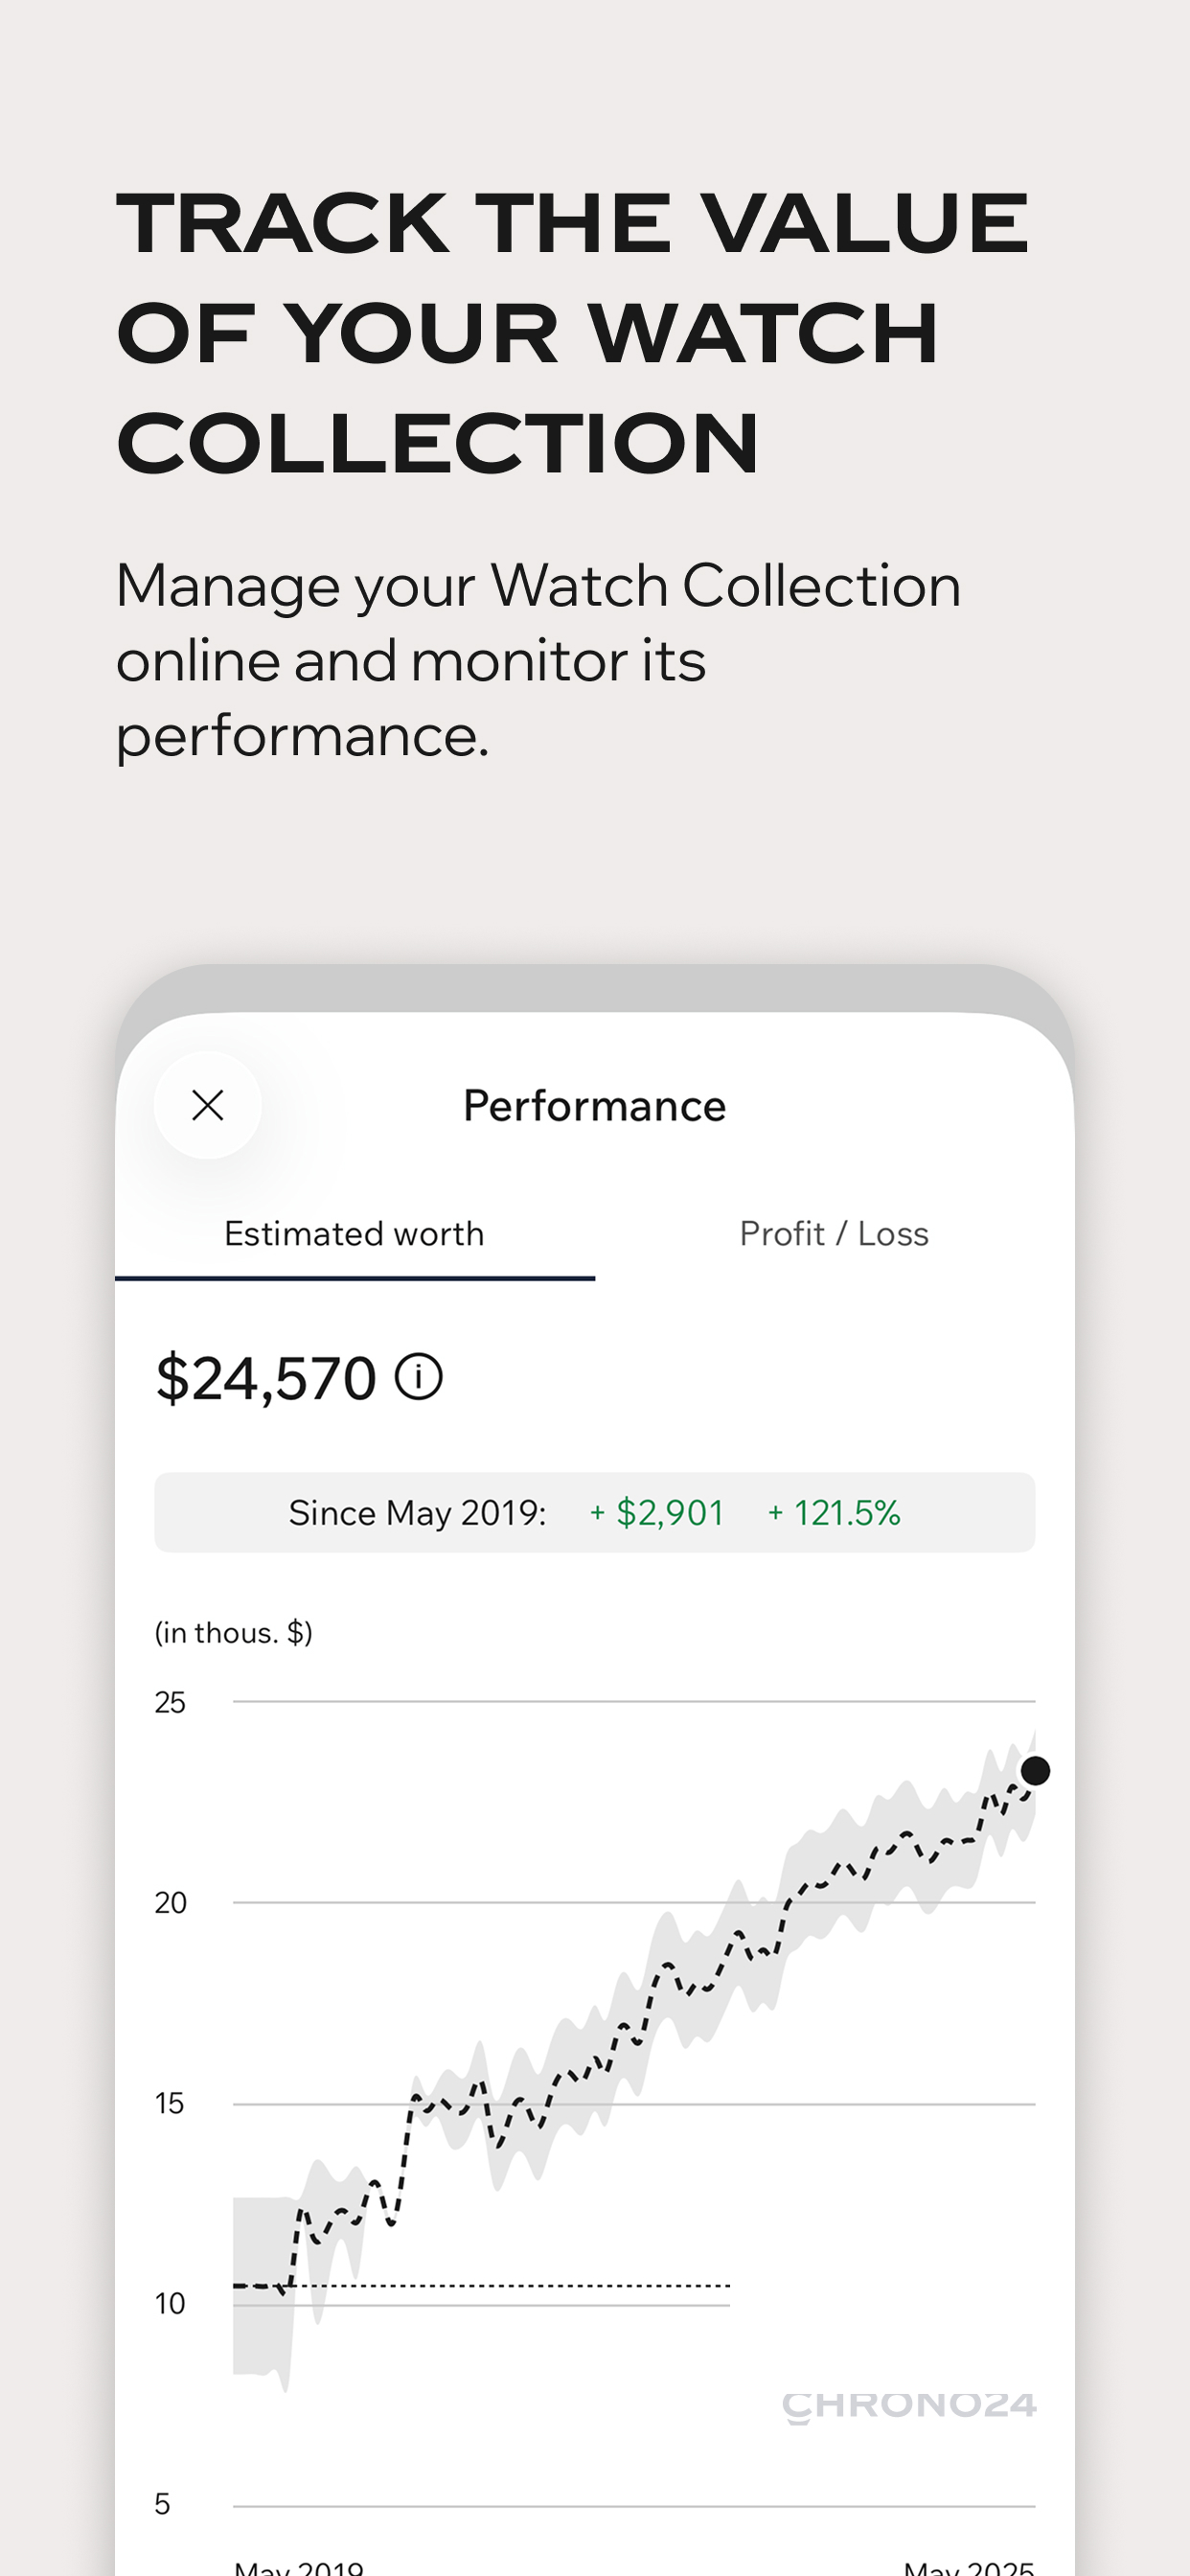Switch to the Profit / Loss tab
This screenshot has height=2576, width=1190.
pos(834,1234)
